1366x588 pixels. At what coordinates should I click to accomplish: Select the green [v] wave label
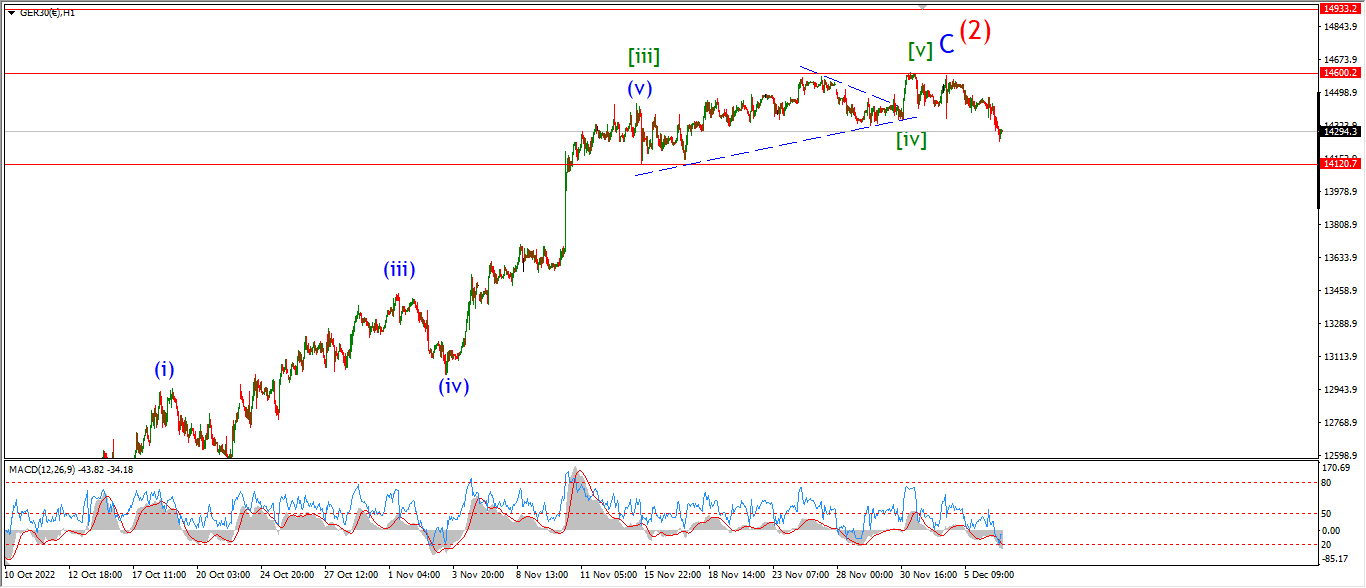[920, 49]
